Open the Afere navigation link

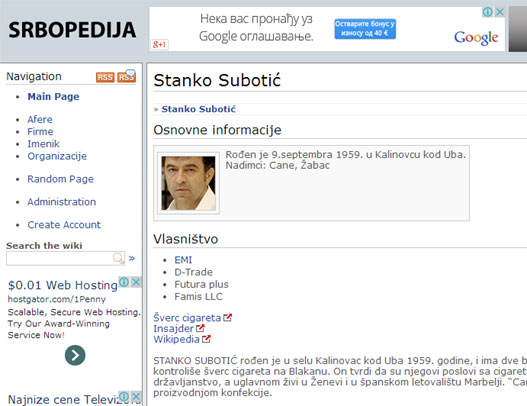tap(40, 119)
